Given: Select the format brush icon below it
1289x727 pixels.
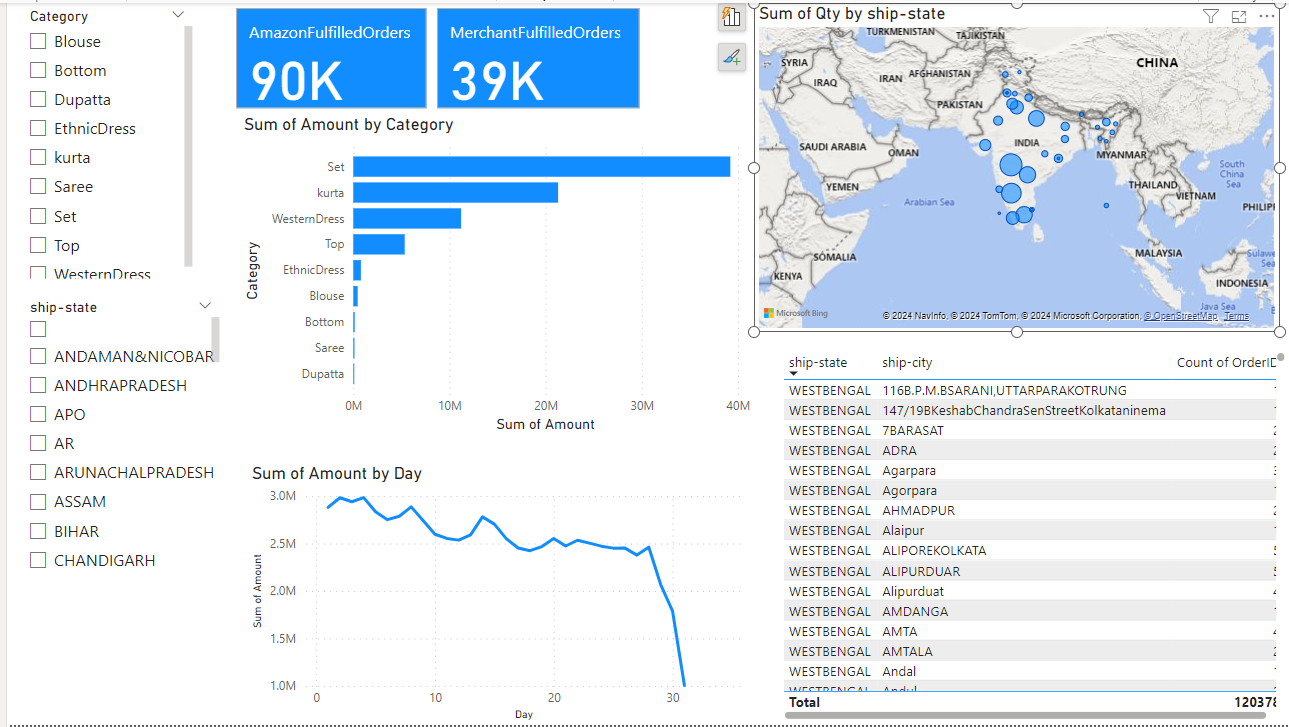Looking at the screenshot, I should (x=731, y=57).
